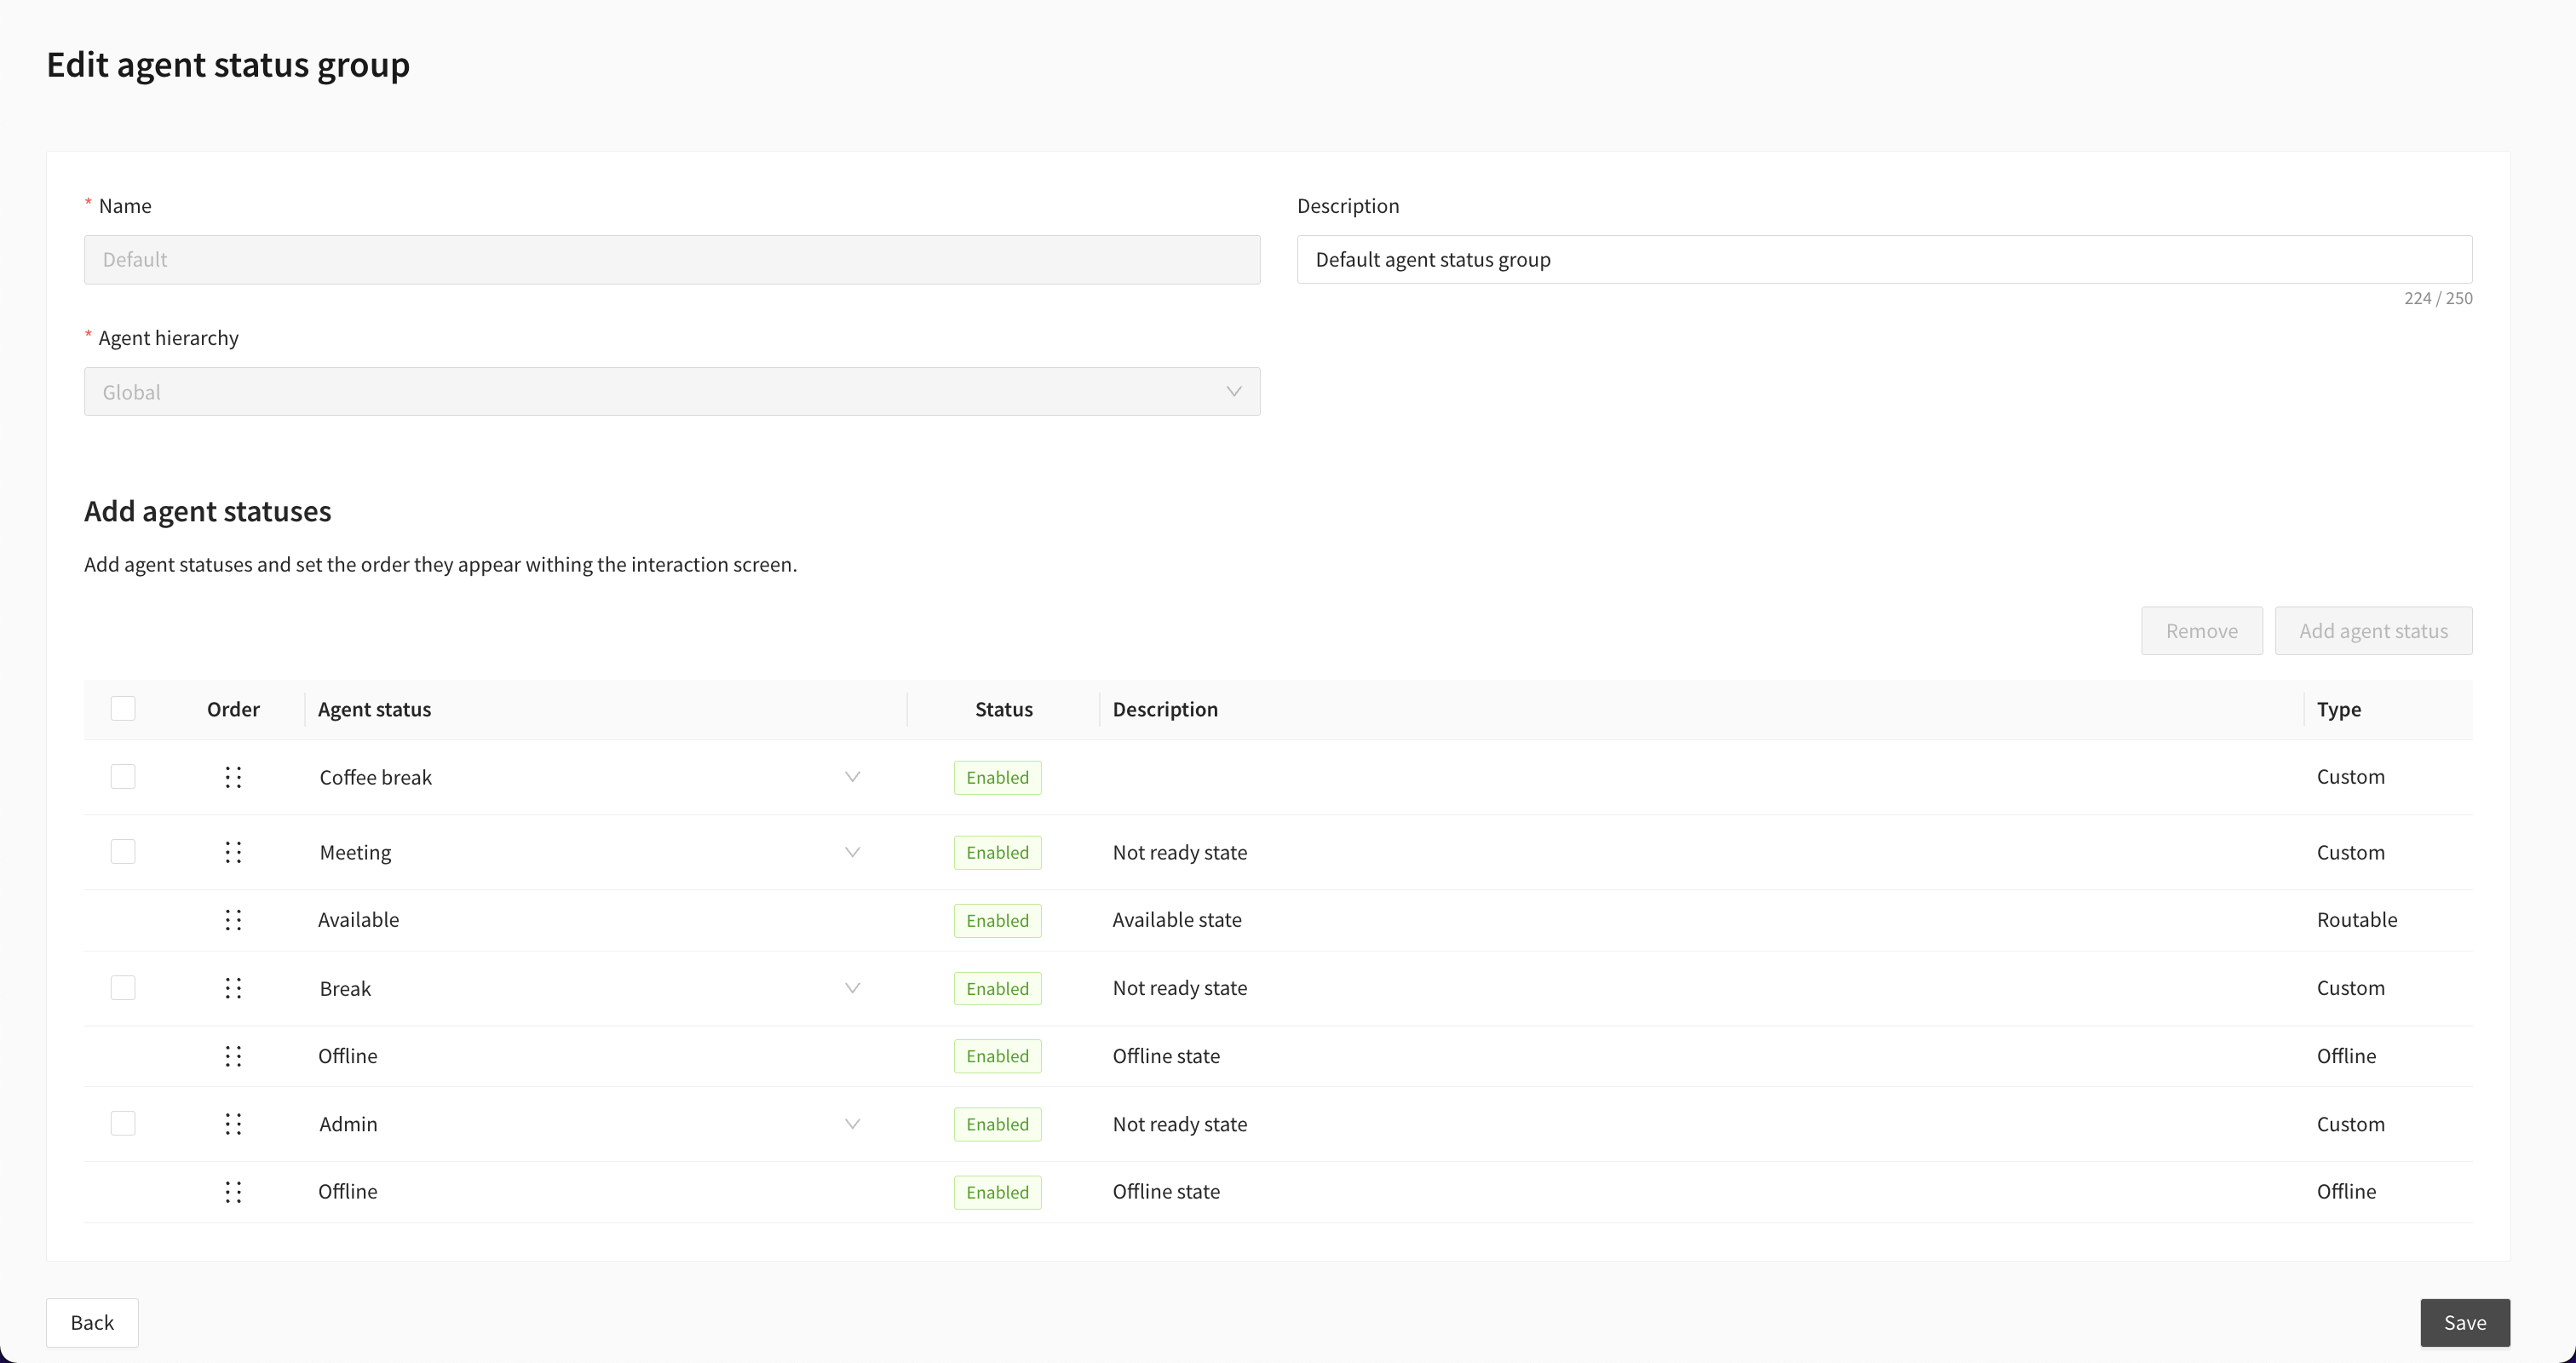Click the Order column header
Screen dimensions: 2576x1363
233,709
